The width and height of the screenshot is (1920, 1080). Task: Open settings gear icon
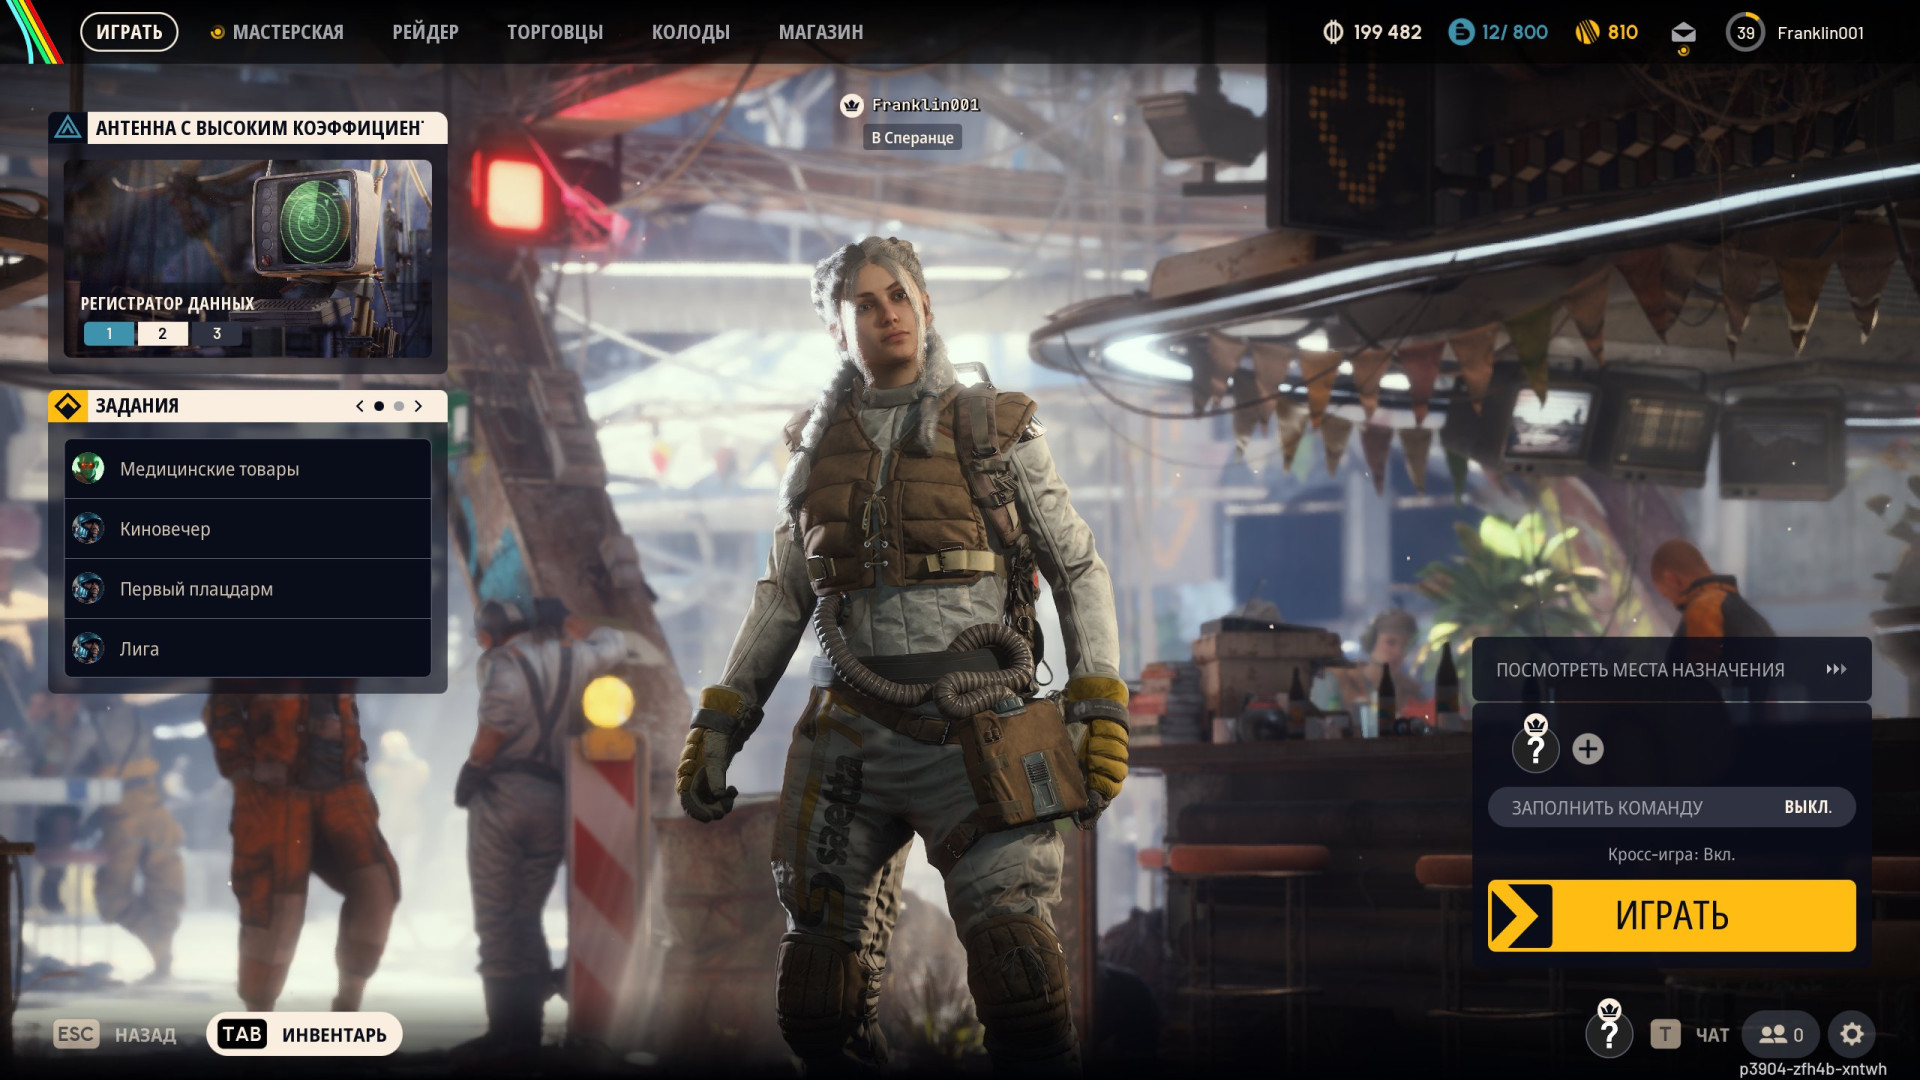(x=1852, y=1034)
